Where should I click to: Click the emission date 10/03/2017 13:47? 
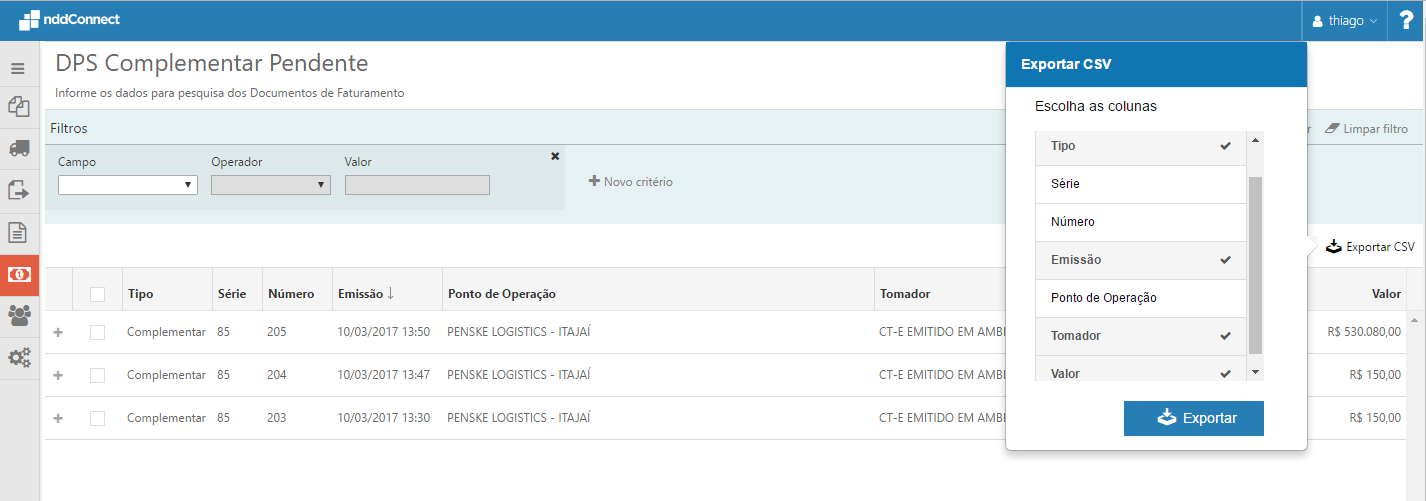tap(384, 375)
